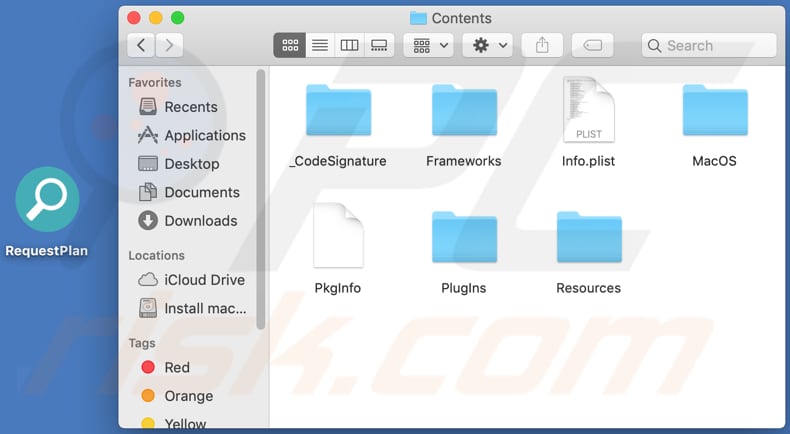The height and width of the screenshot is (434, 790).
Task: Select Desktop in the sidebar
Action: (x=178, y=164)
